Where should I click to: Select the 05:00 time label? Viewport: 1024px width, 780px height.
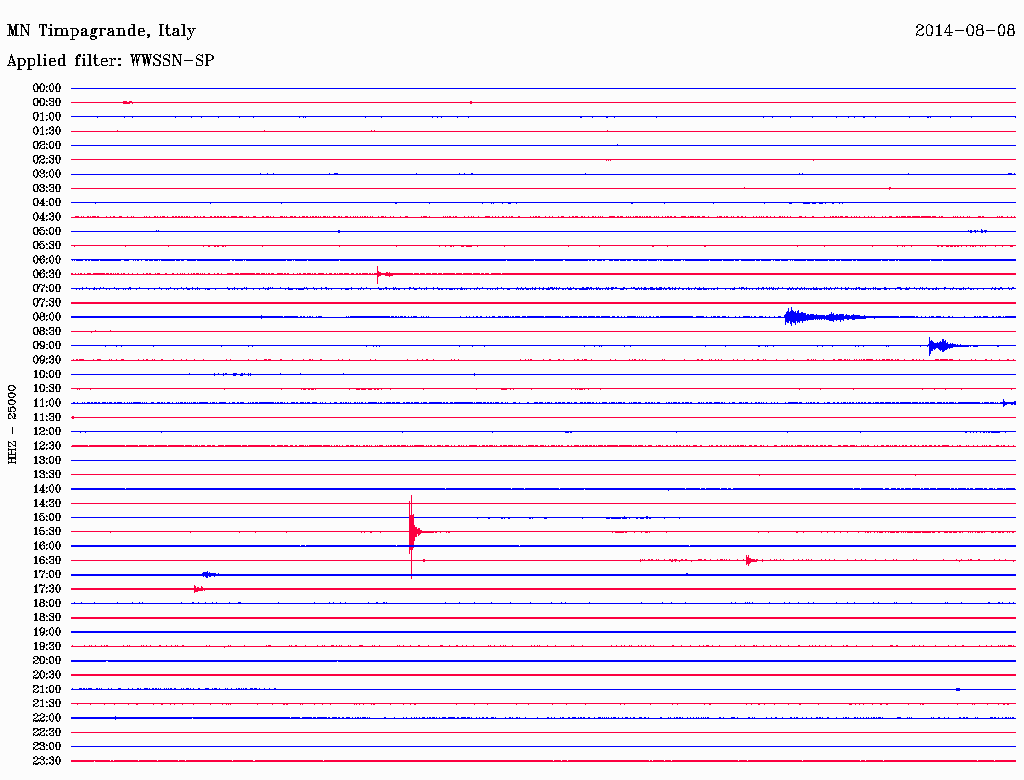(x=47, y=231)
